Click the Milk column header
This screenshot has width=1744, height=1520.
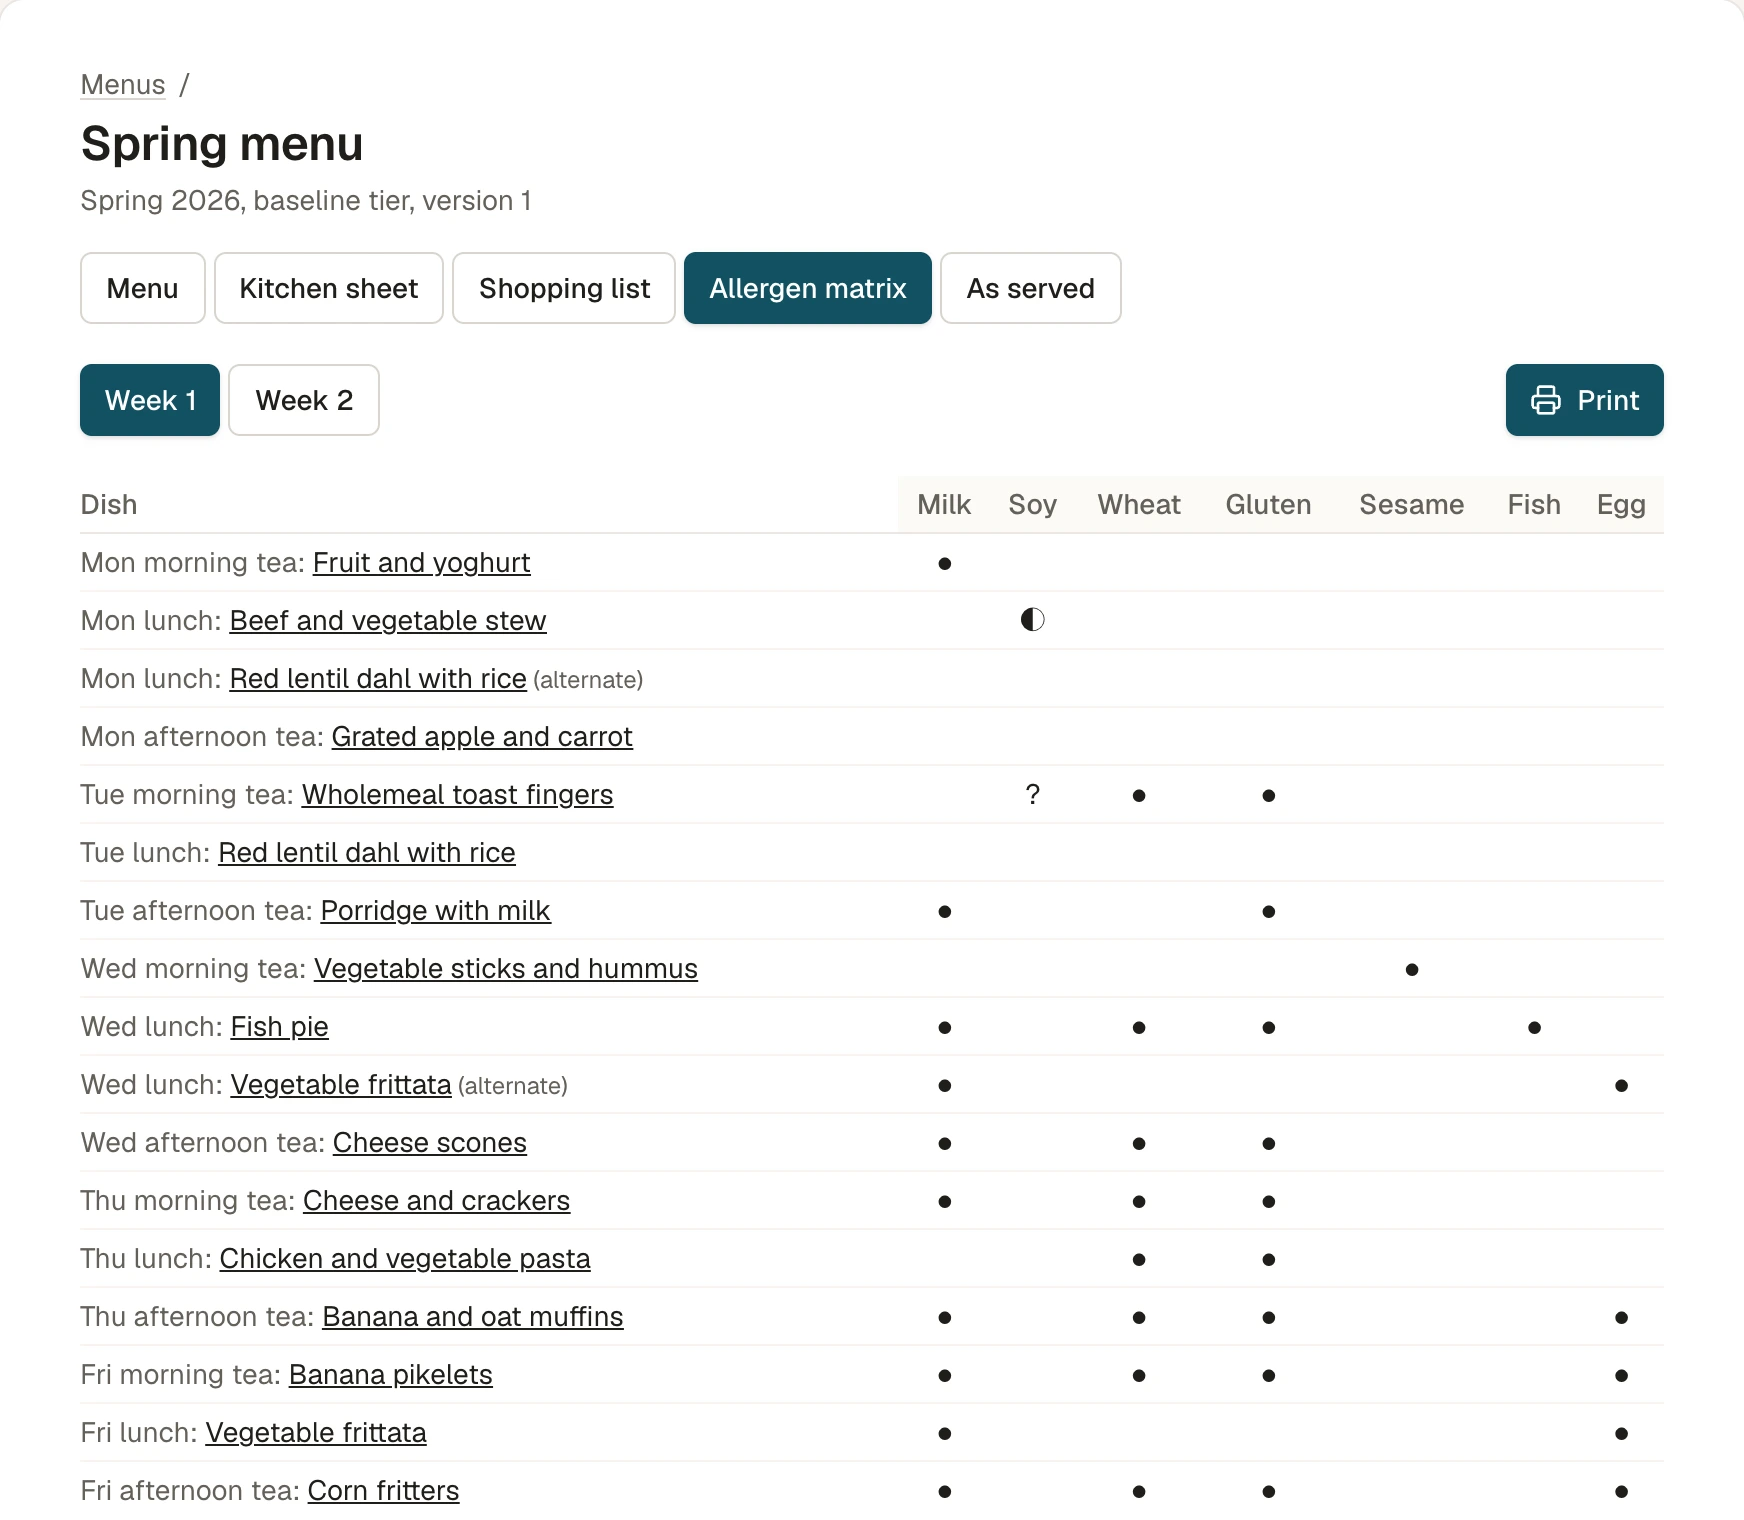pyautogui.click(x=944, y=504)
